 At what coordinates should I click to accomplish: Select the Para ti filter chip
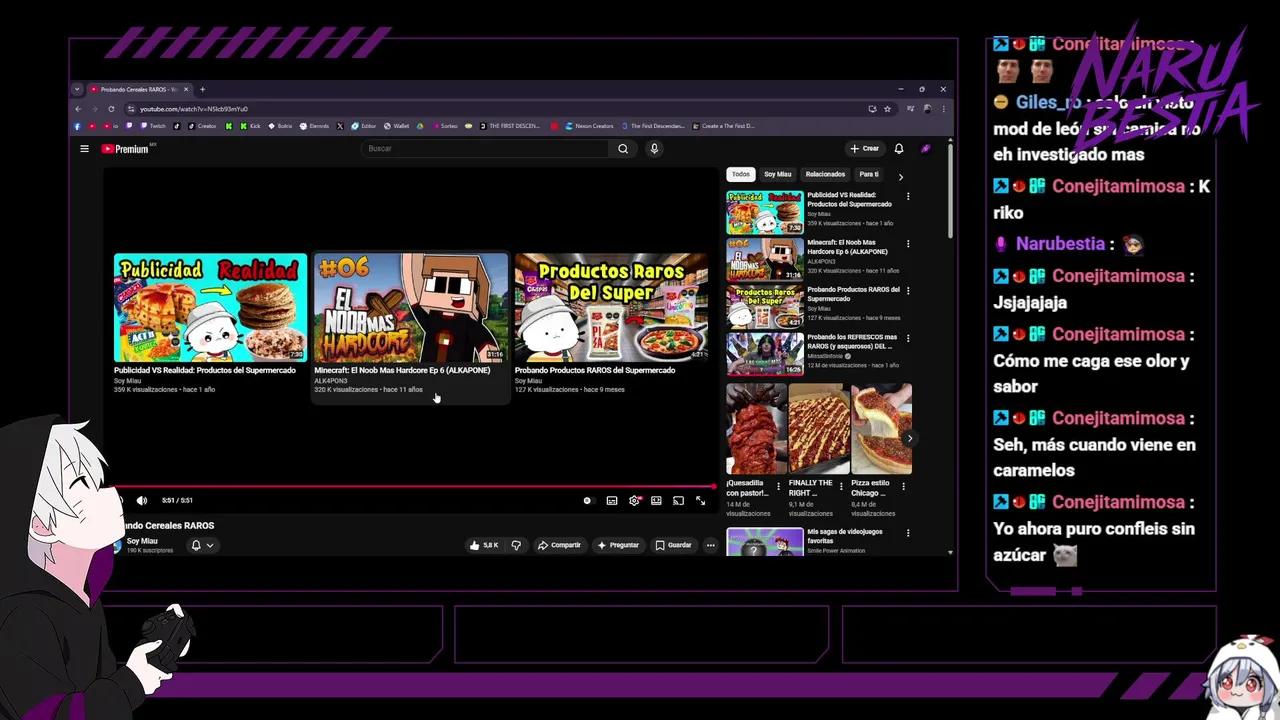pyautogui.click(x=869, y=174)
